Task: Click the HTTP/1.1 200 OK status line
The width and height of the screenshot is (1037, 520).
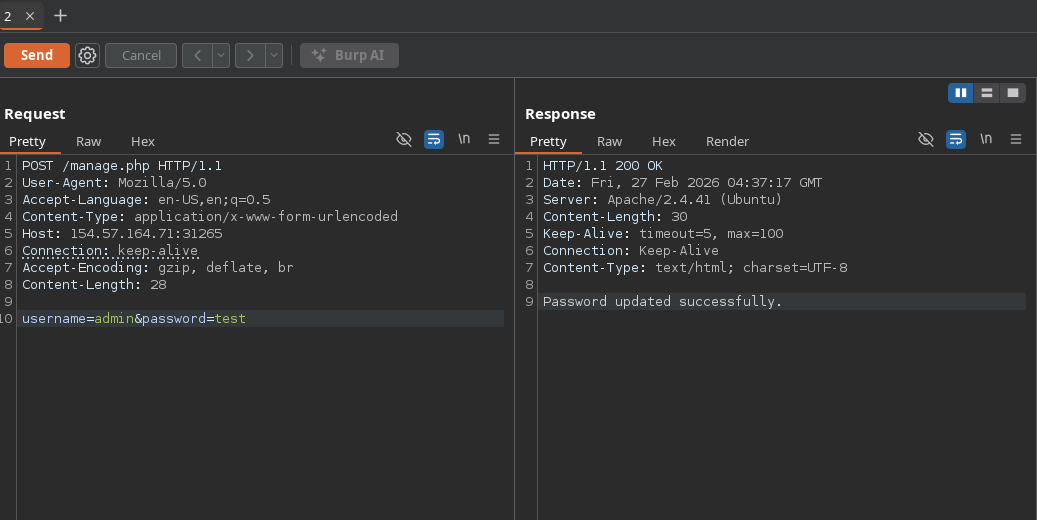Action: click(x=602, y=165)
